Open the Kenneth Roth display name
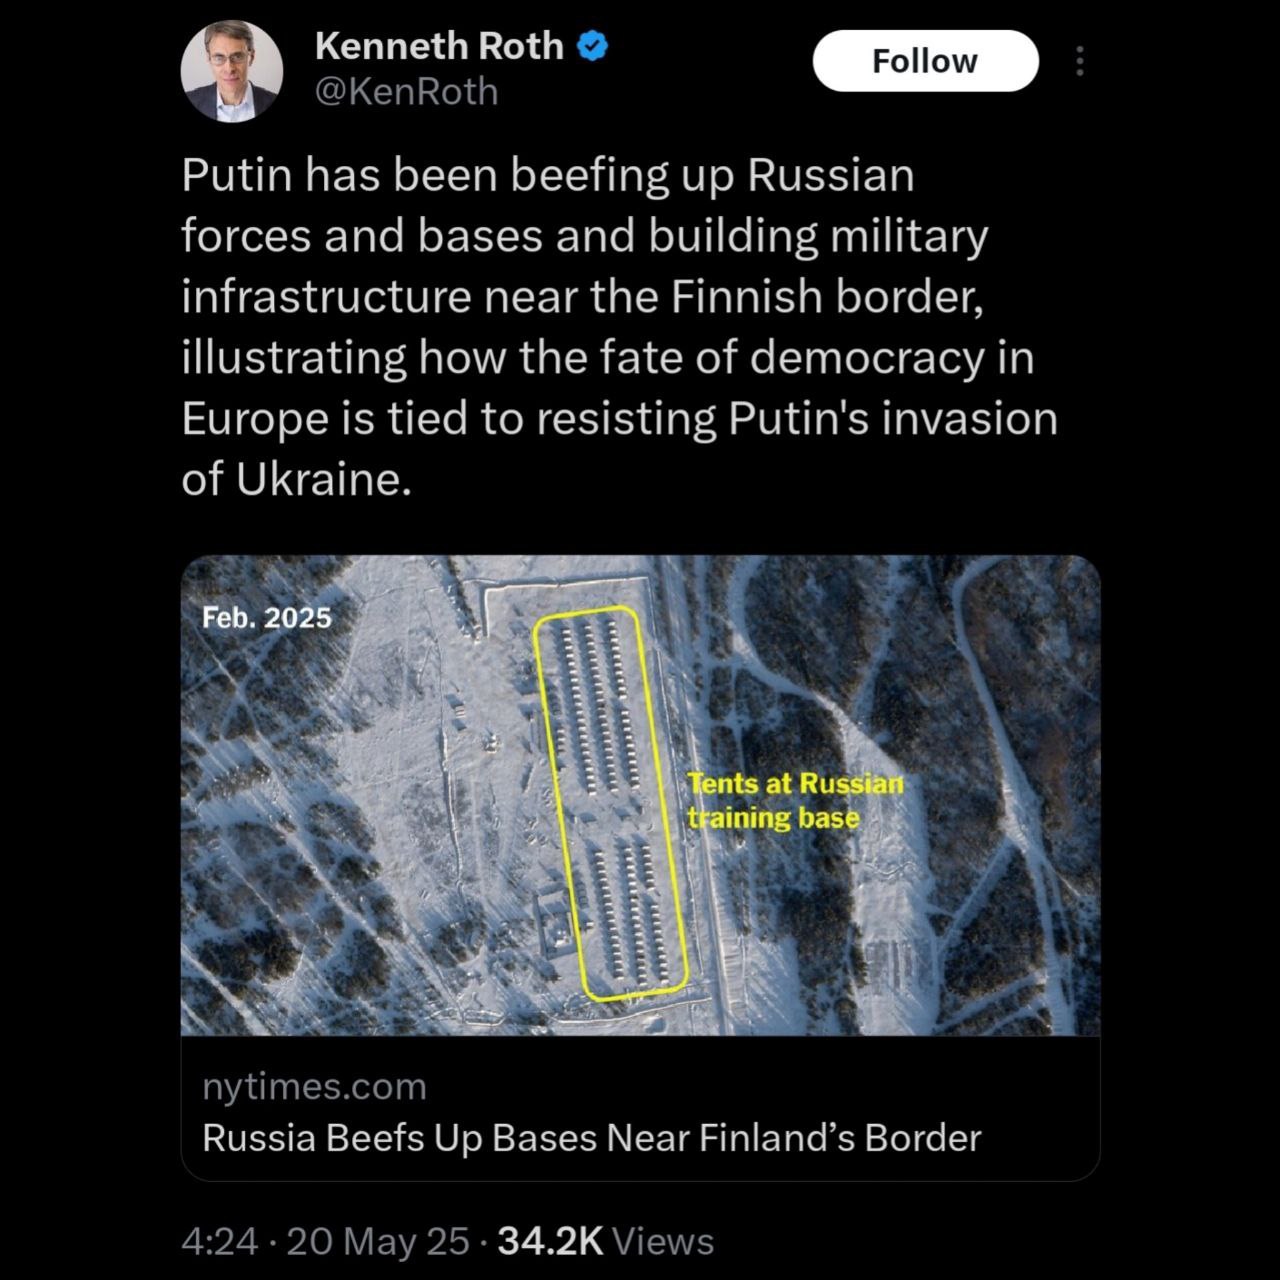The height and width of the screenshot is (1280, 1280). point(439,46)
